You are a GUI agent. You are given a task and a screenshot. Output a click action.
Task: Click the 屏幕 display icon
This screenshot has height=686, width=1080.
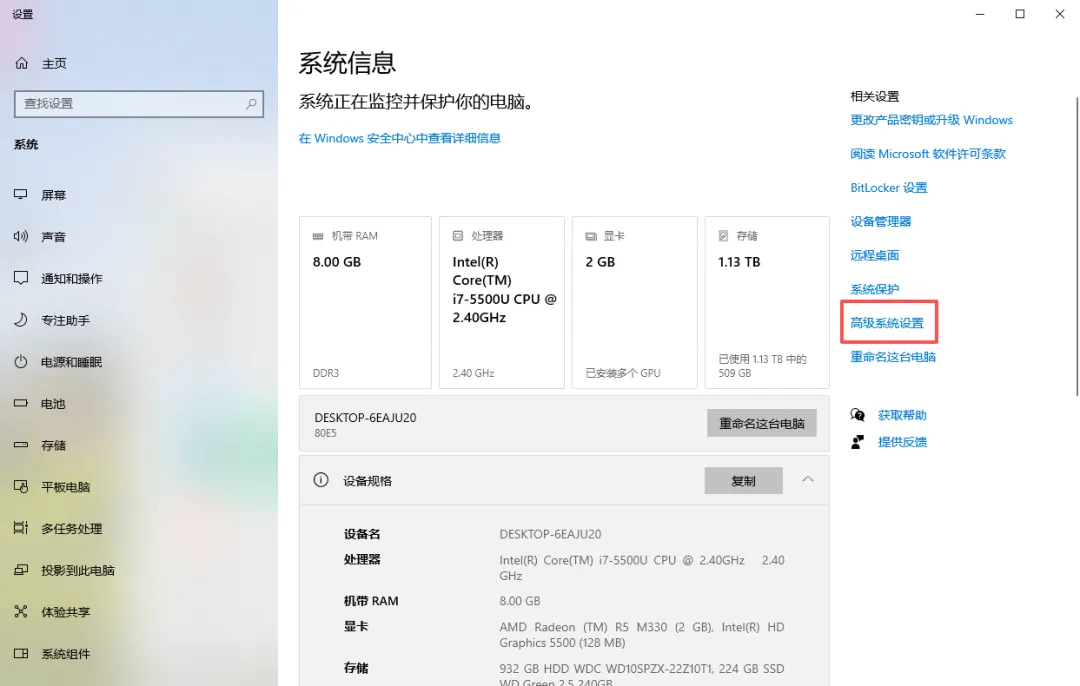click(x=21, y=195)
